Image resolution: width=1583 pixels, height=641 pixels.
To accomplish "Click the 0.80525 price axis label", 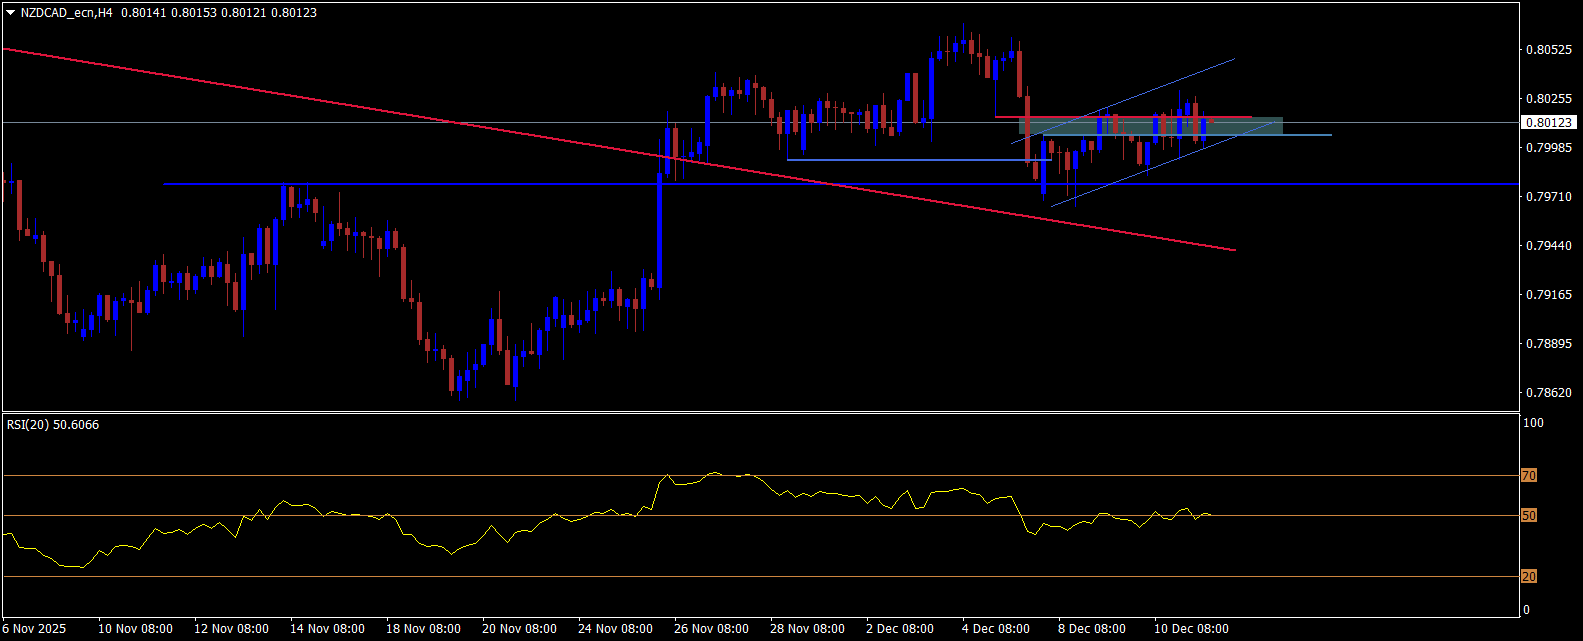I will click(1549, 50).
